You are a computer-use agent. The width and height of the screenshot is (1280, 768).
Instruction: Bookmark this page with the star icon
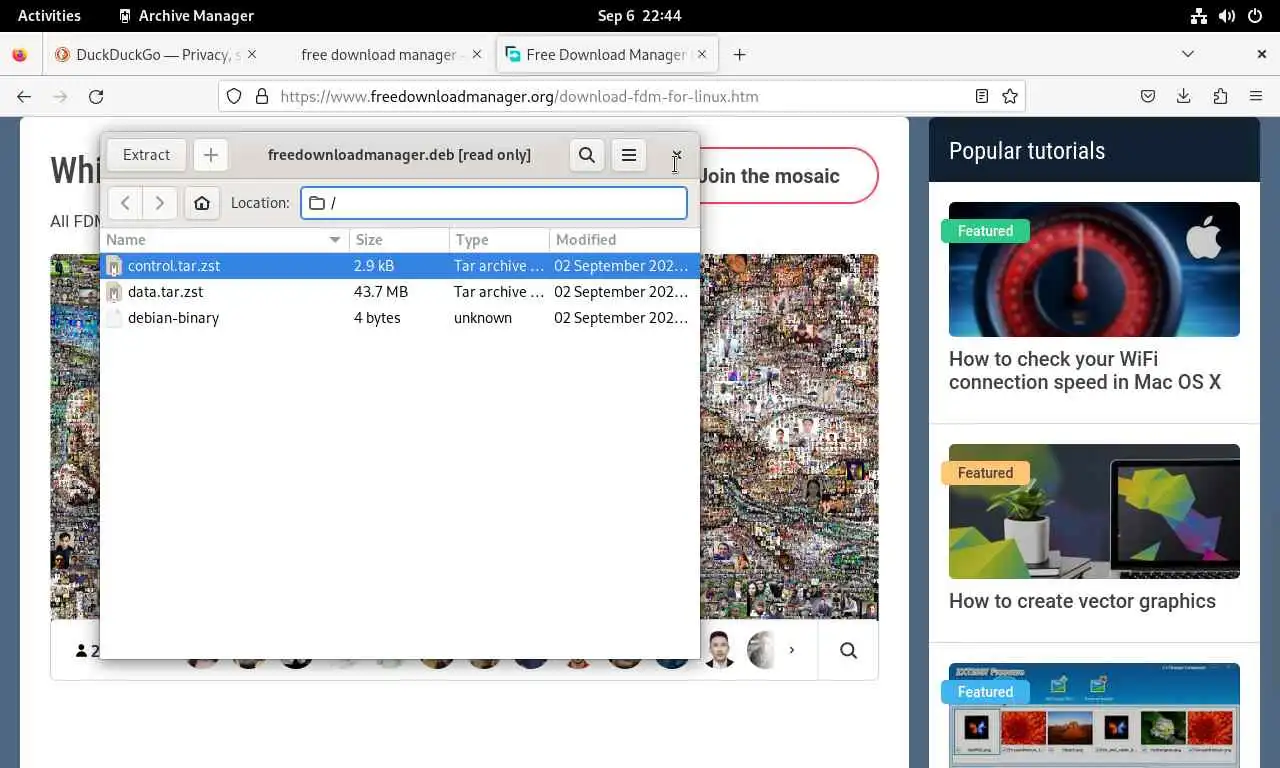coord(1010,97)
